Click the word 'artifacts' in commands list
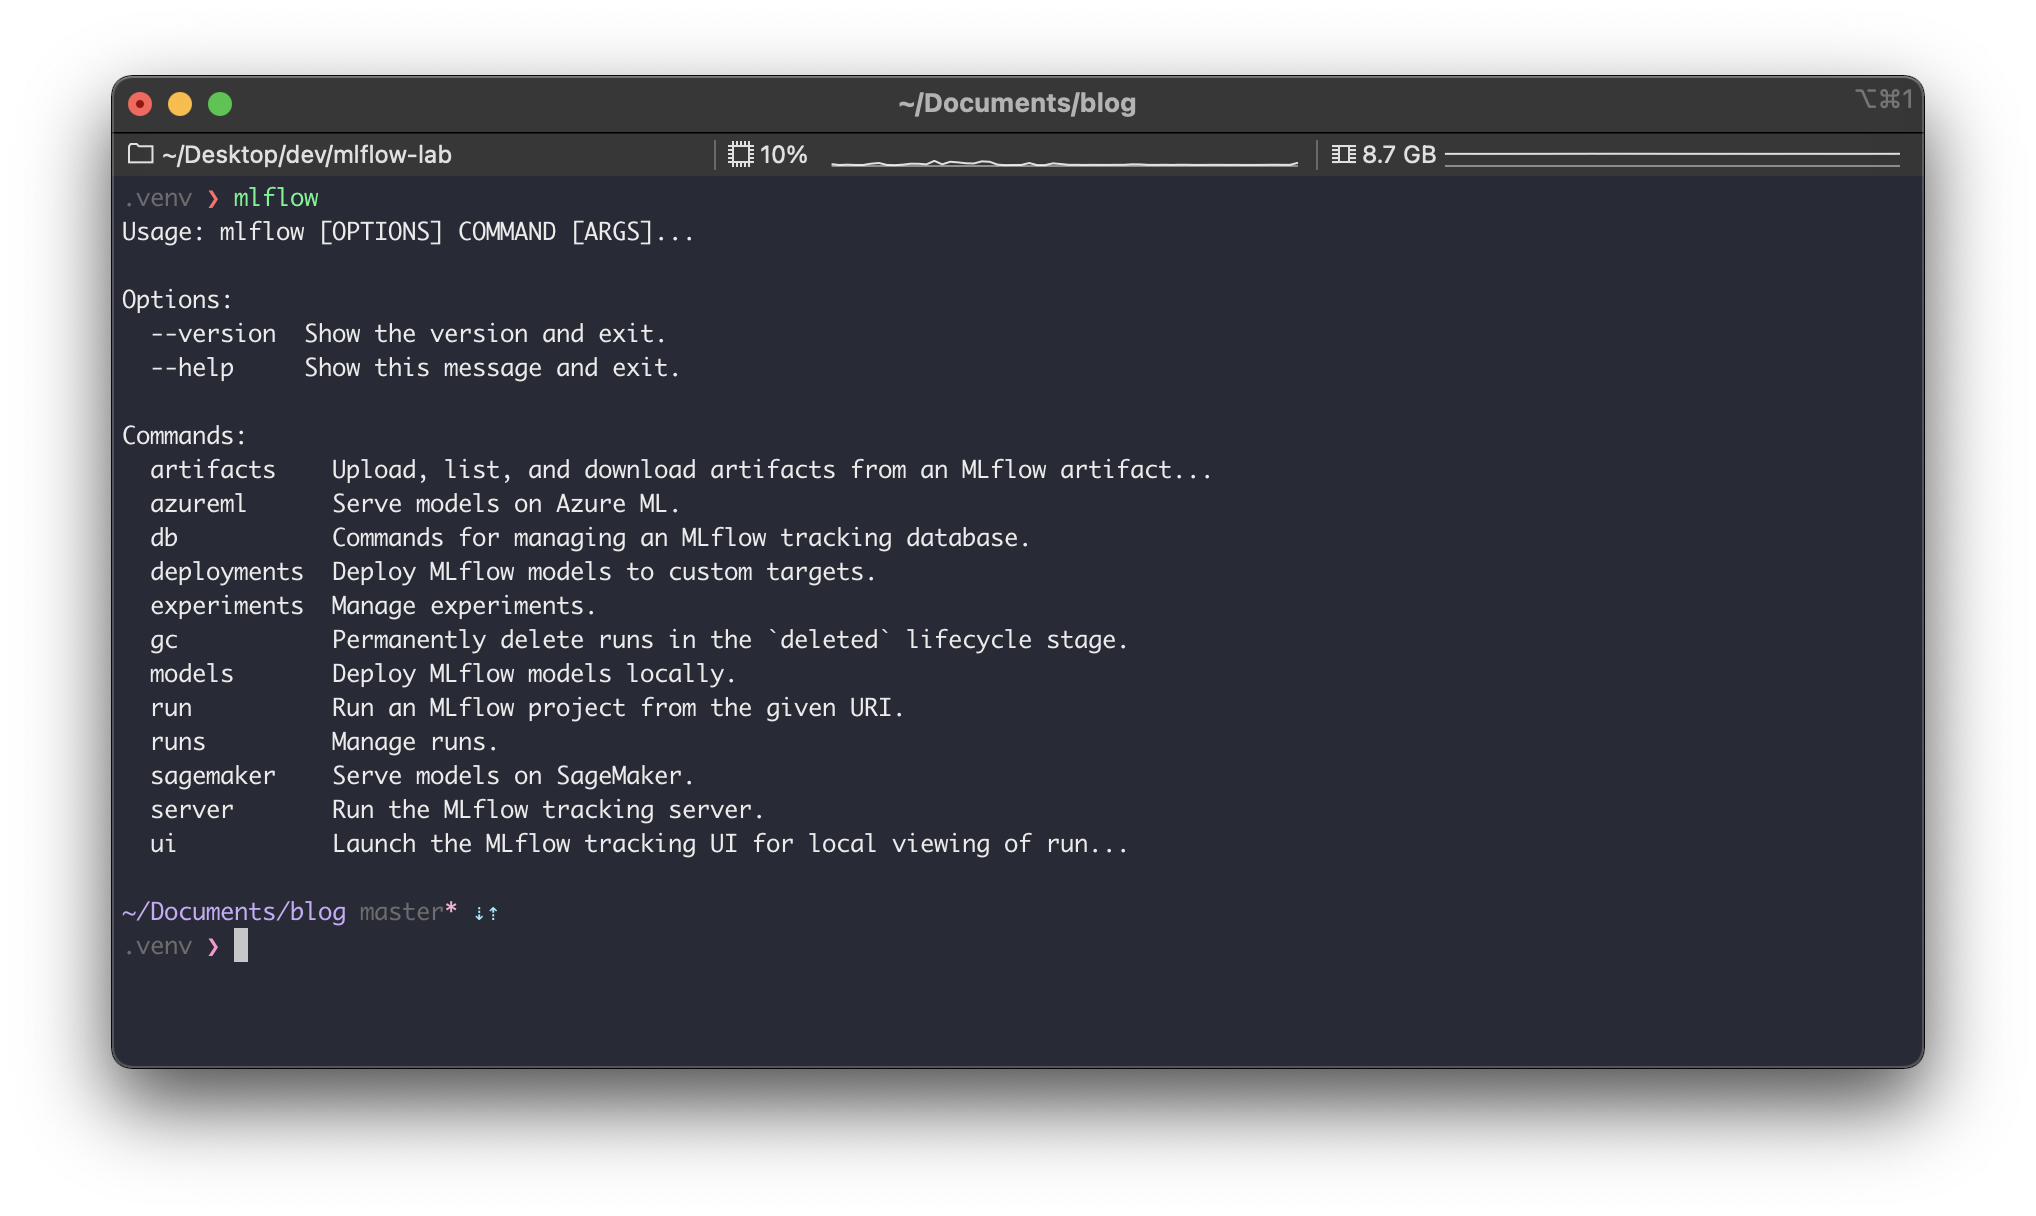The width and height of the screenshot is (2036, 1216). click(212, 470)
